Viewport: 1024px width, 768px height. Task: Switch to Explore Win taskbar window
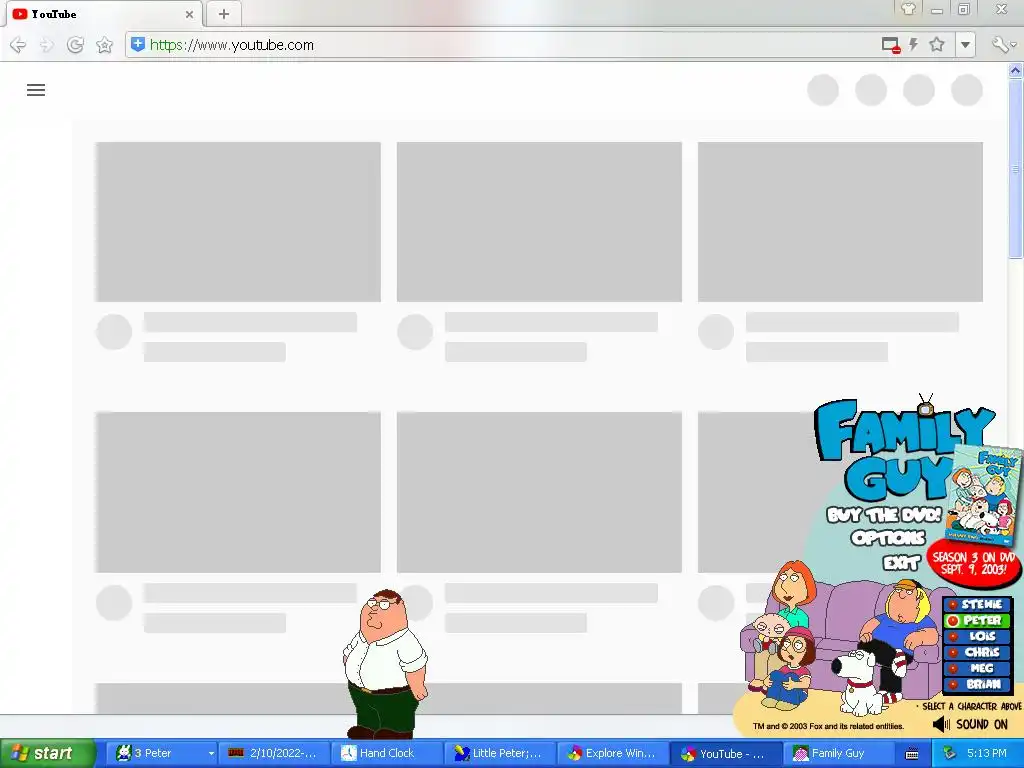point(613,754)
